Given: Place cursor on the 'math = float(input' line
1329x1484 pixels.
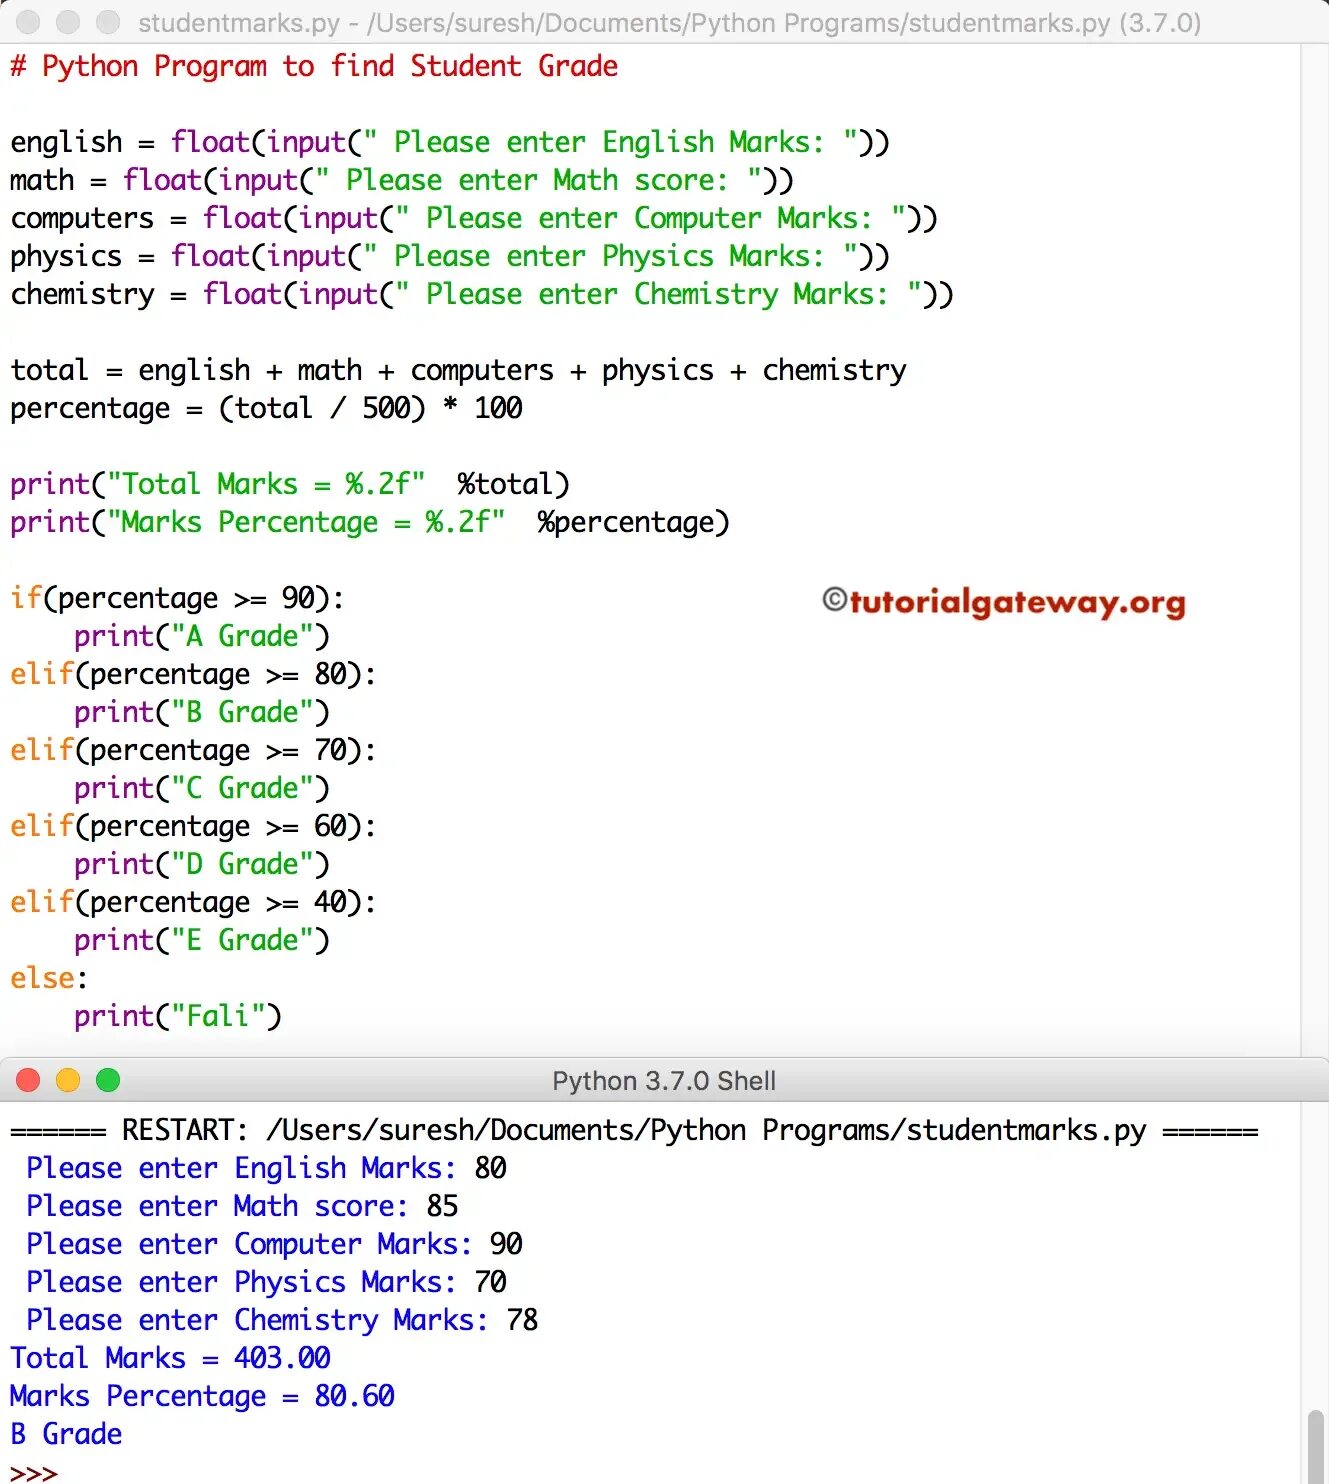Looking at the screenshot, I should tap(402, 180).
